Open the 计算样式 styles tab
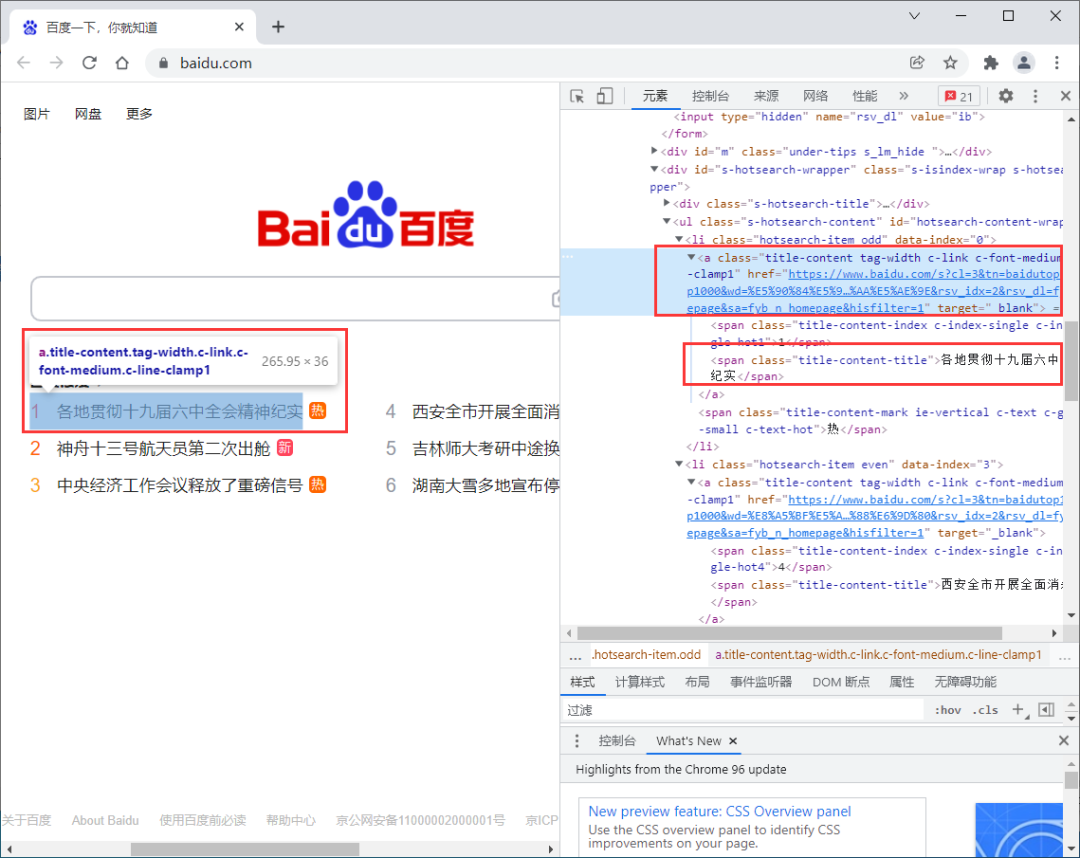 (639, 682)
